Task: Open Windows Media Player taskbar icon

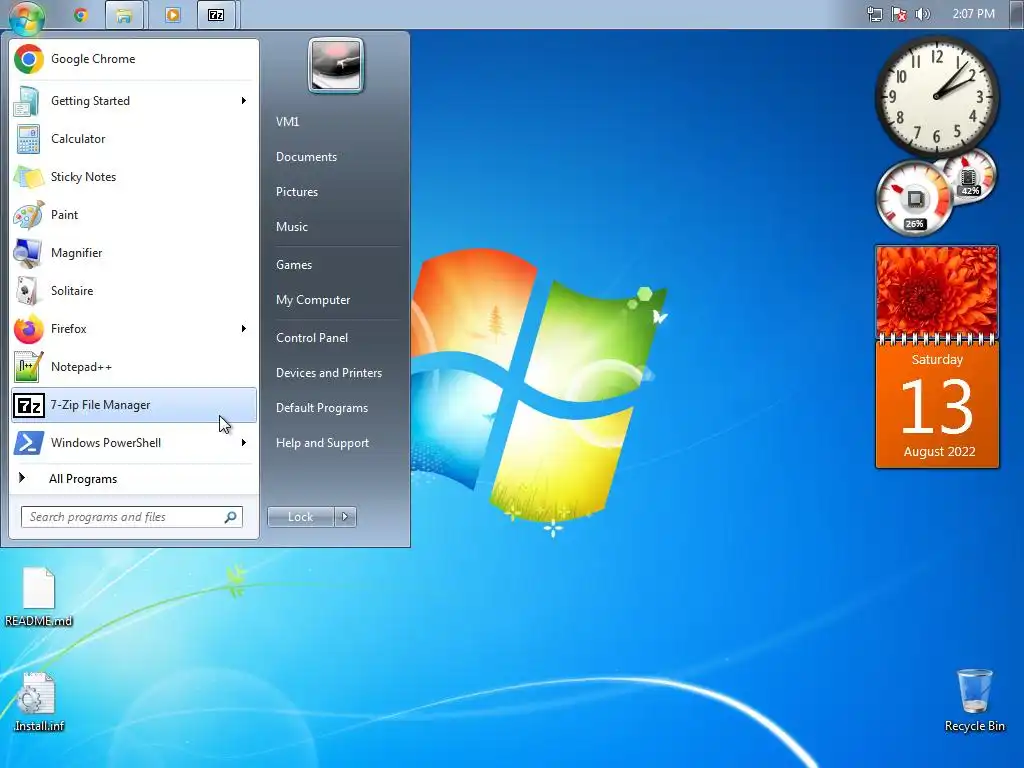Action: 172,14
